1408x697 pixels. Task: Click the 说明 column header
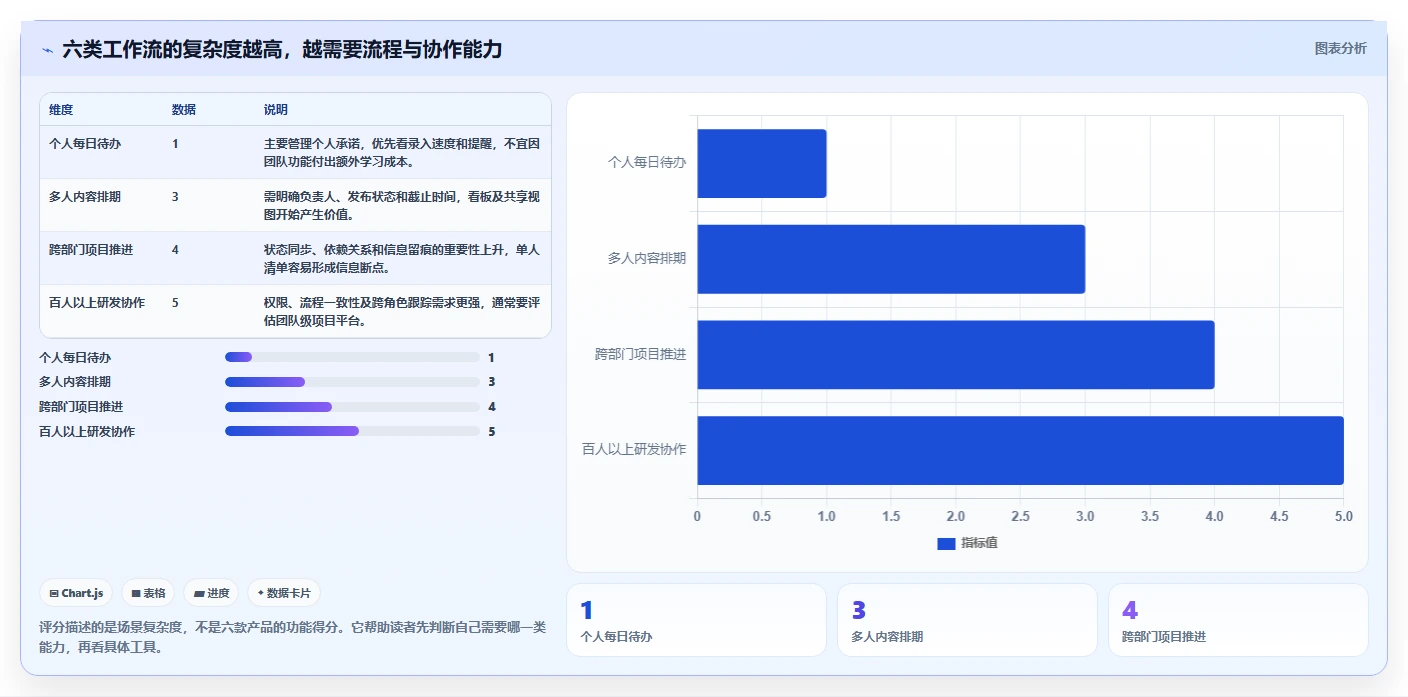coord(276,109)
